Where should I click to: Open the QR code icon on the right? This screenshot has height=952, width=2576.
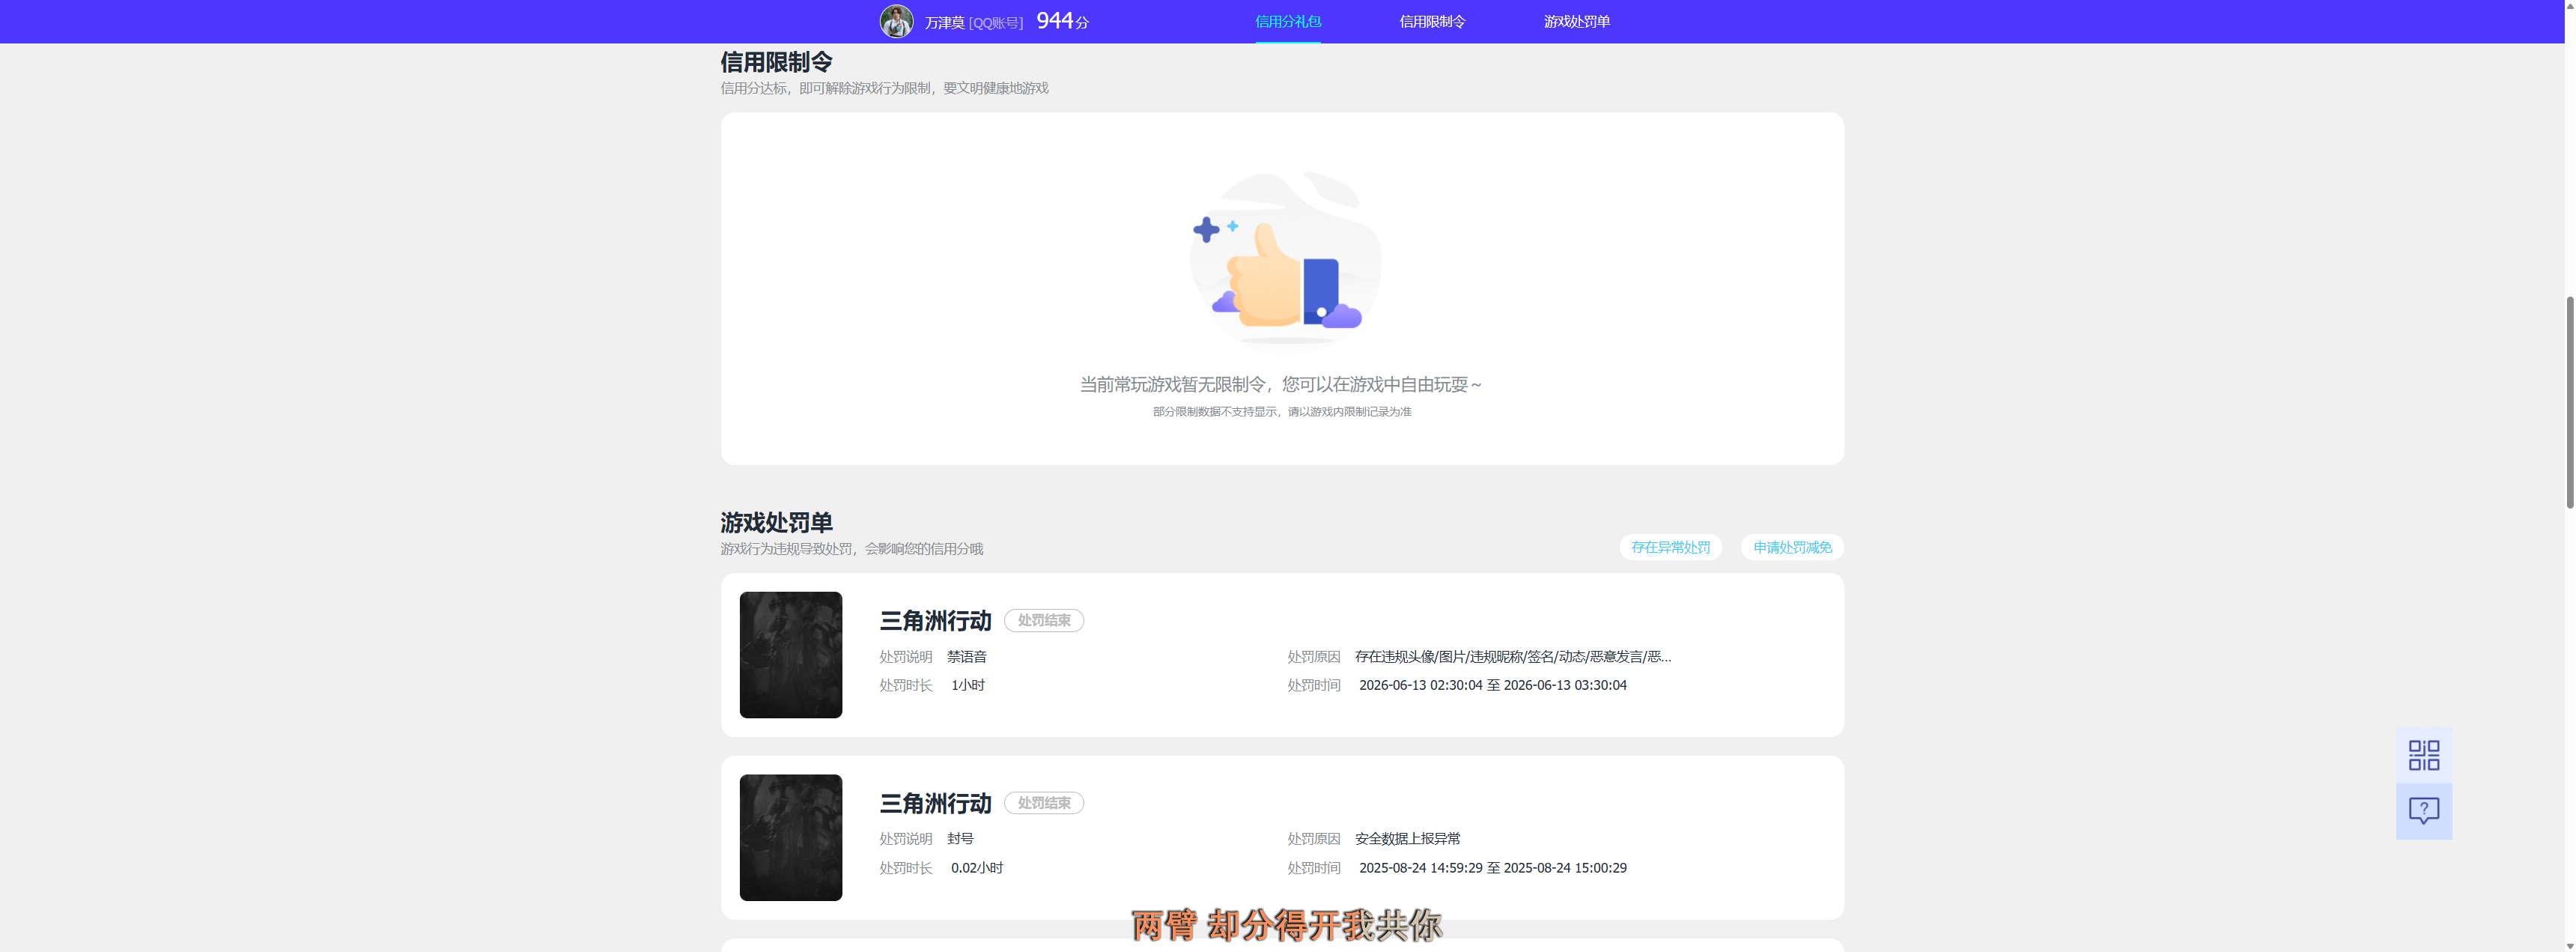[2423, 755]
